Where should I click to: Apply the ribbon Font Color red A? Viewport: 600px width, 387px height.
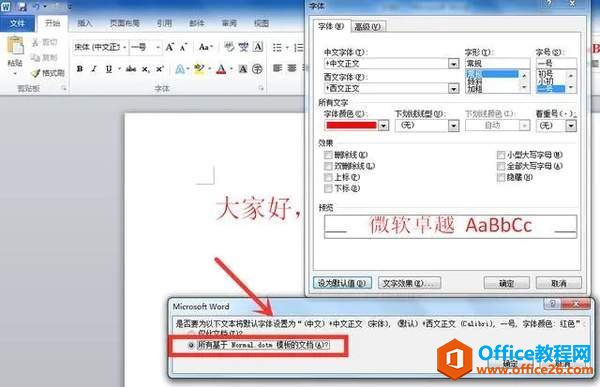click(221, 69)
